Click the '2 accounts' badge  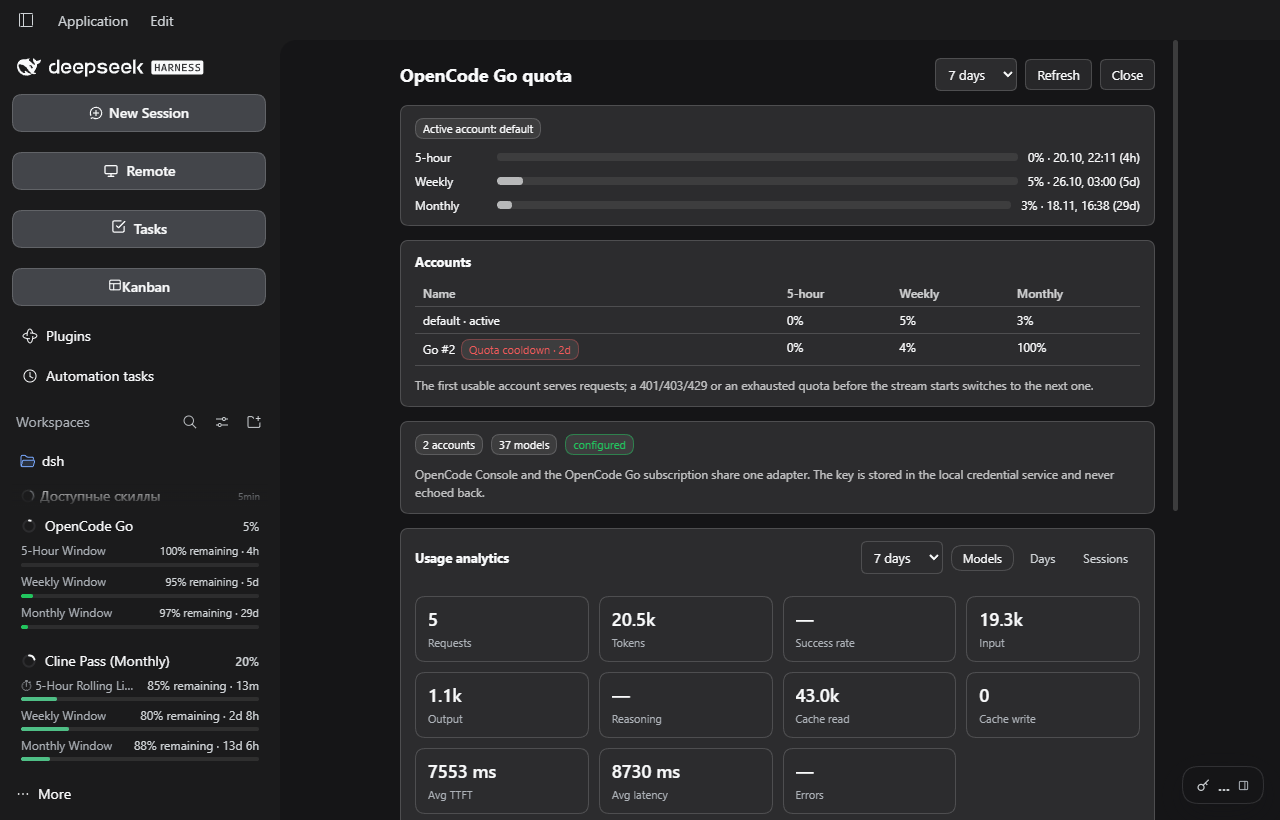click(x=449, y=445)
